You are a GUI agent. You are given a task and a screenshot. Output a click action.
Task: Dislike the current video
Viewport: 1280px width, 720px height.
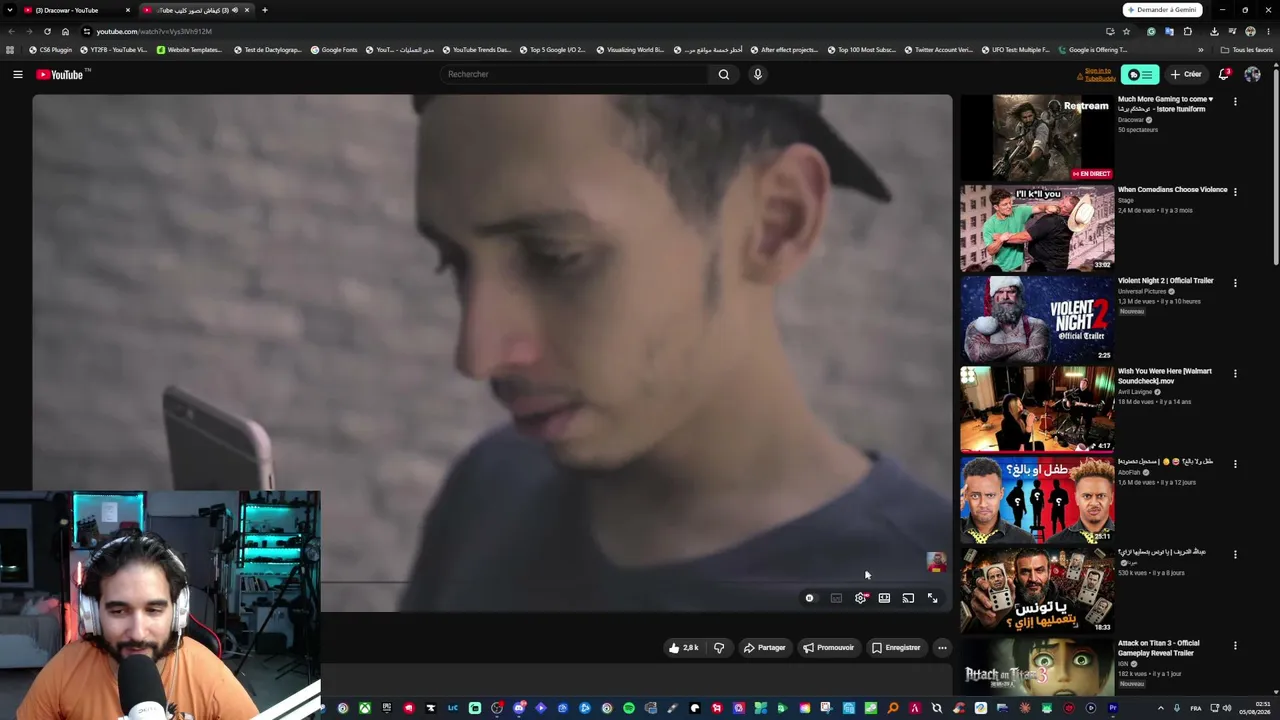point(719,648)
